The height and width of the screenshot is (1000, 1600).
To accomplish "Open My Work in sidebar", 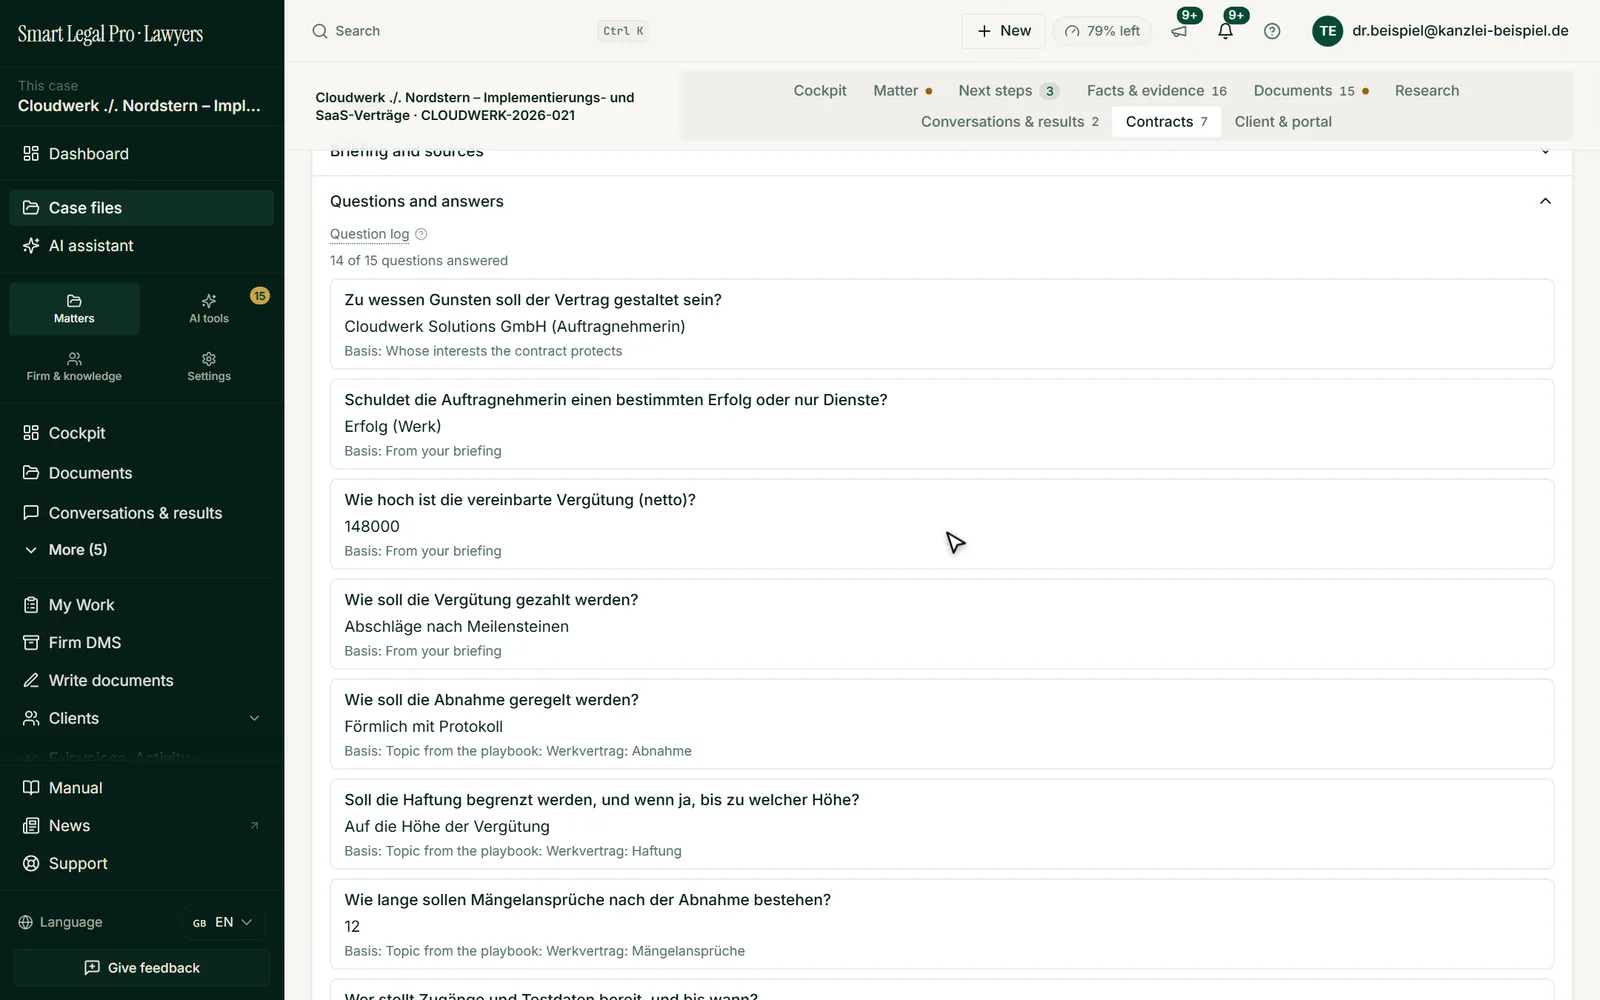I will pos(141,605).
